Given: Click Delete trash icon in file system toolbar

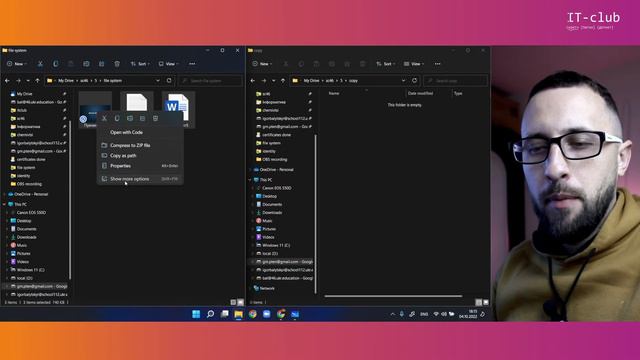Looking at the screenshot, I should point(117,64).
